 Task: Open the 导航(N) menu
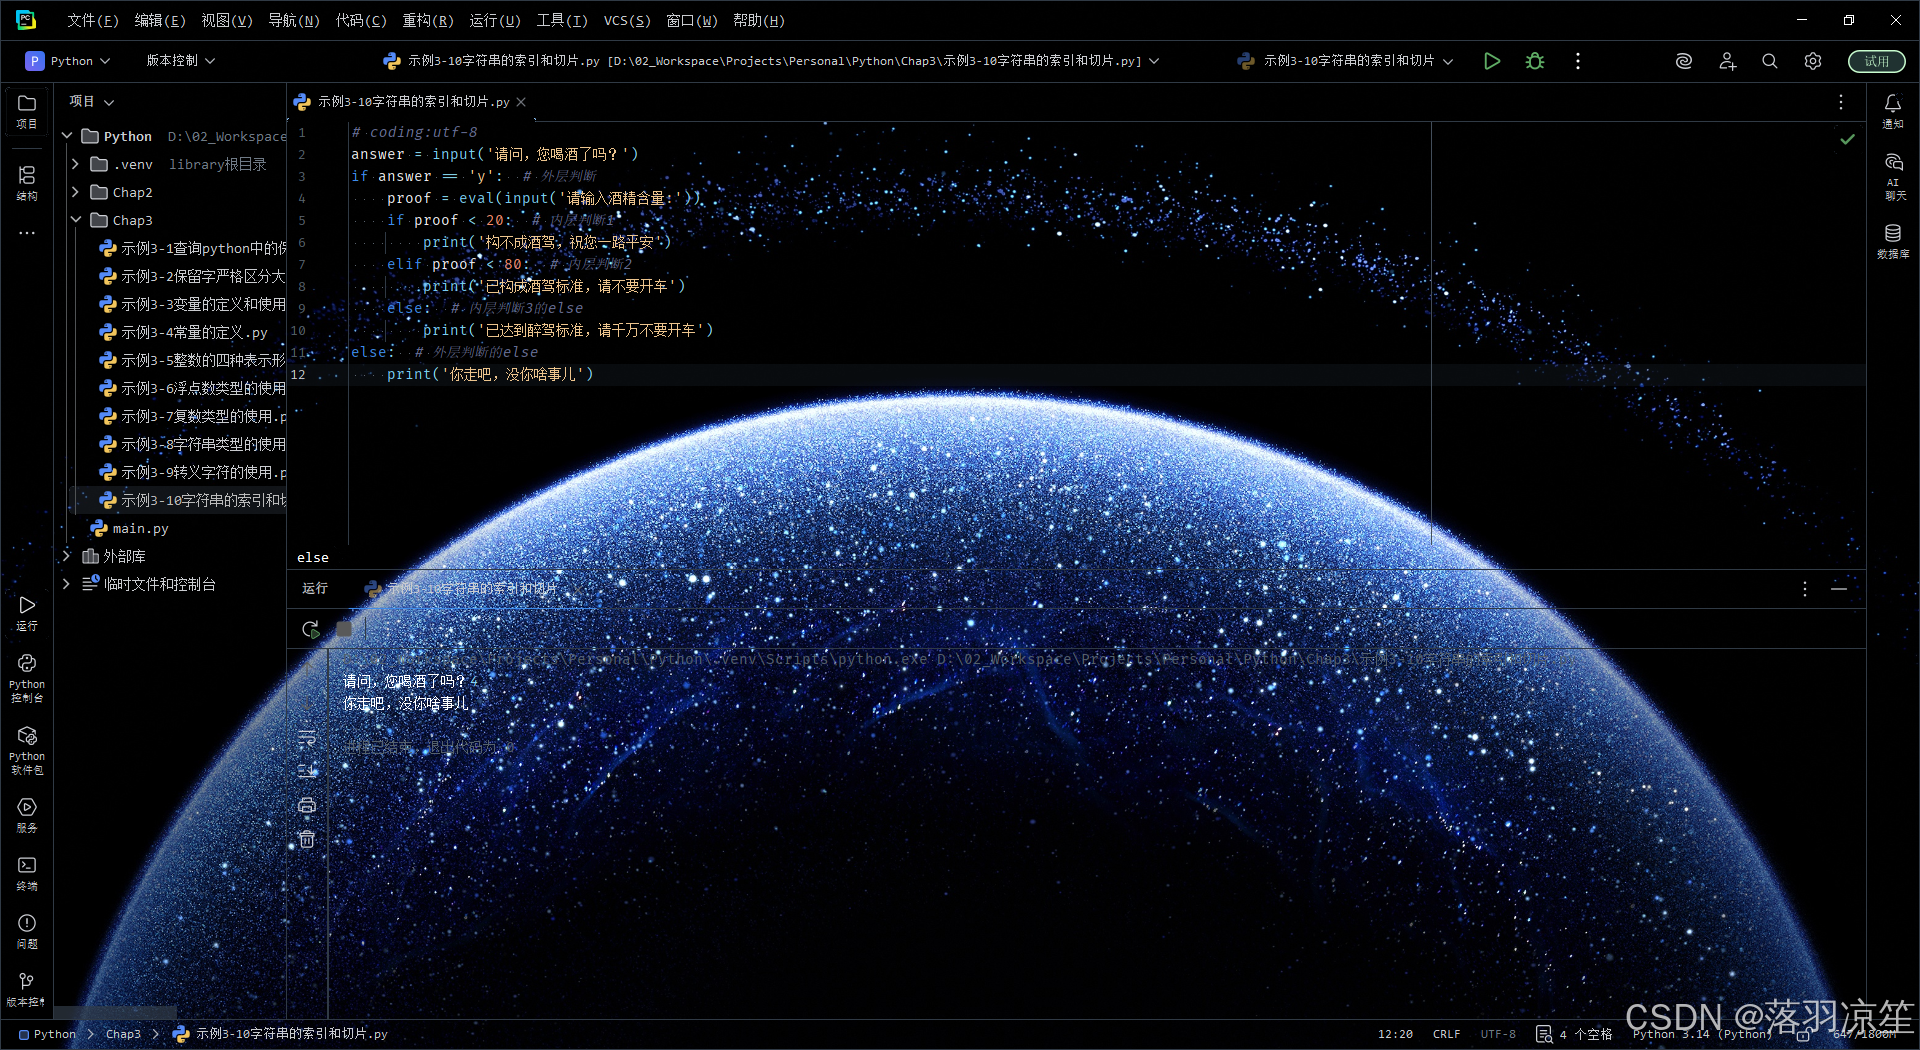[294, 20]
